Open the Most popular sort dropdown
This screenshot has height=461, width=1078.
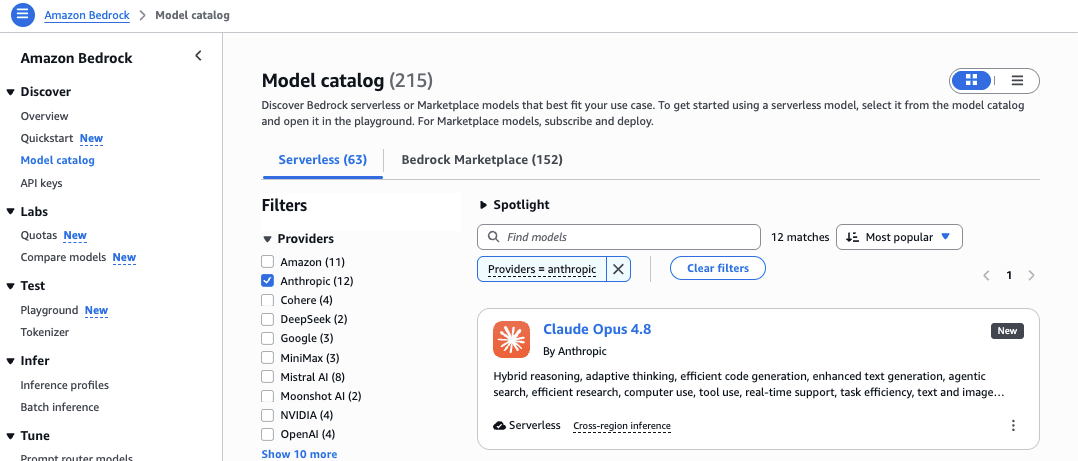click(899, 237)
